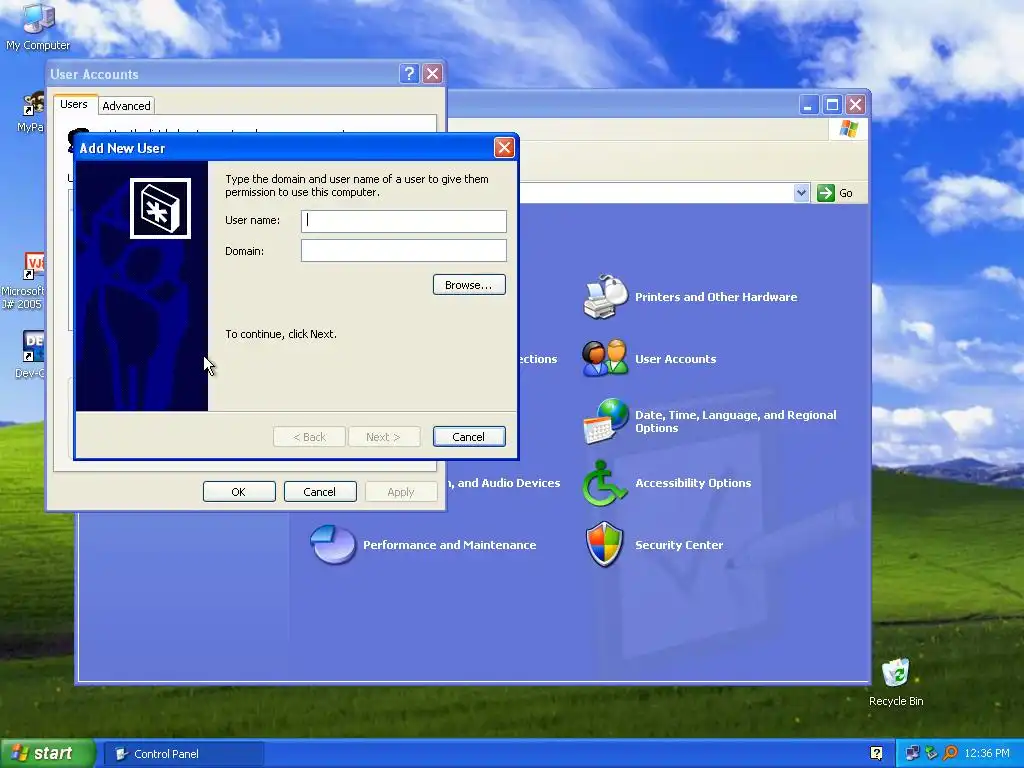Click the network computers tray icon
This screenshot has width=1024, height=768.
912,753
